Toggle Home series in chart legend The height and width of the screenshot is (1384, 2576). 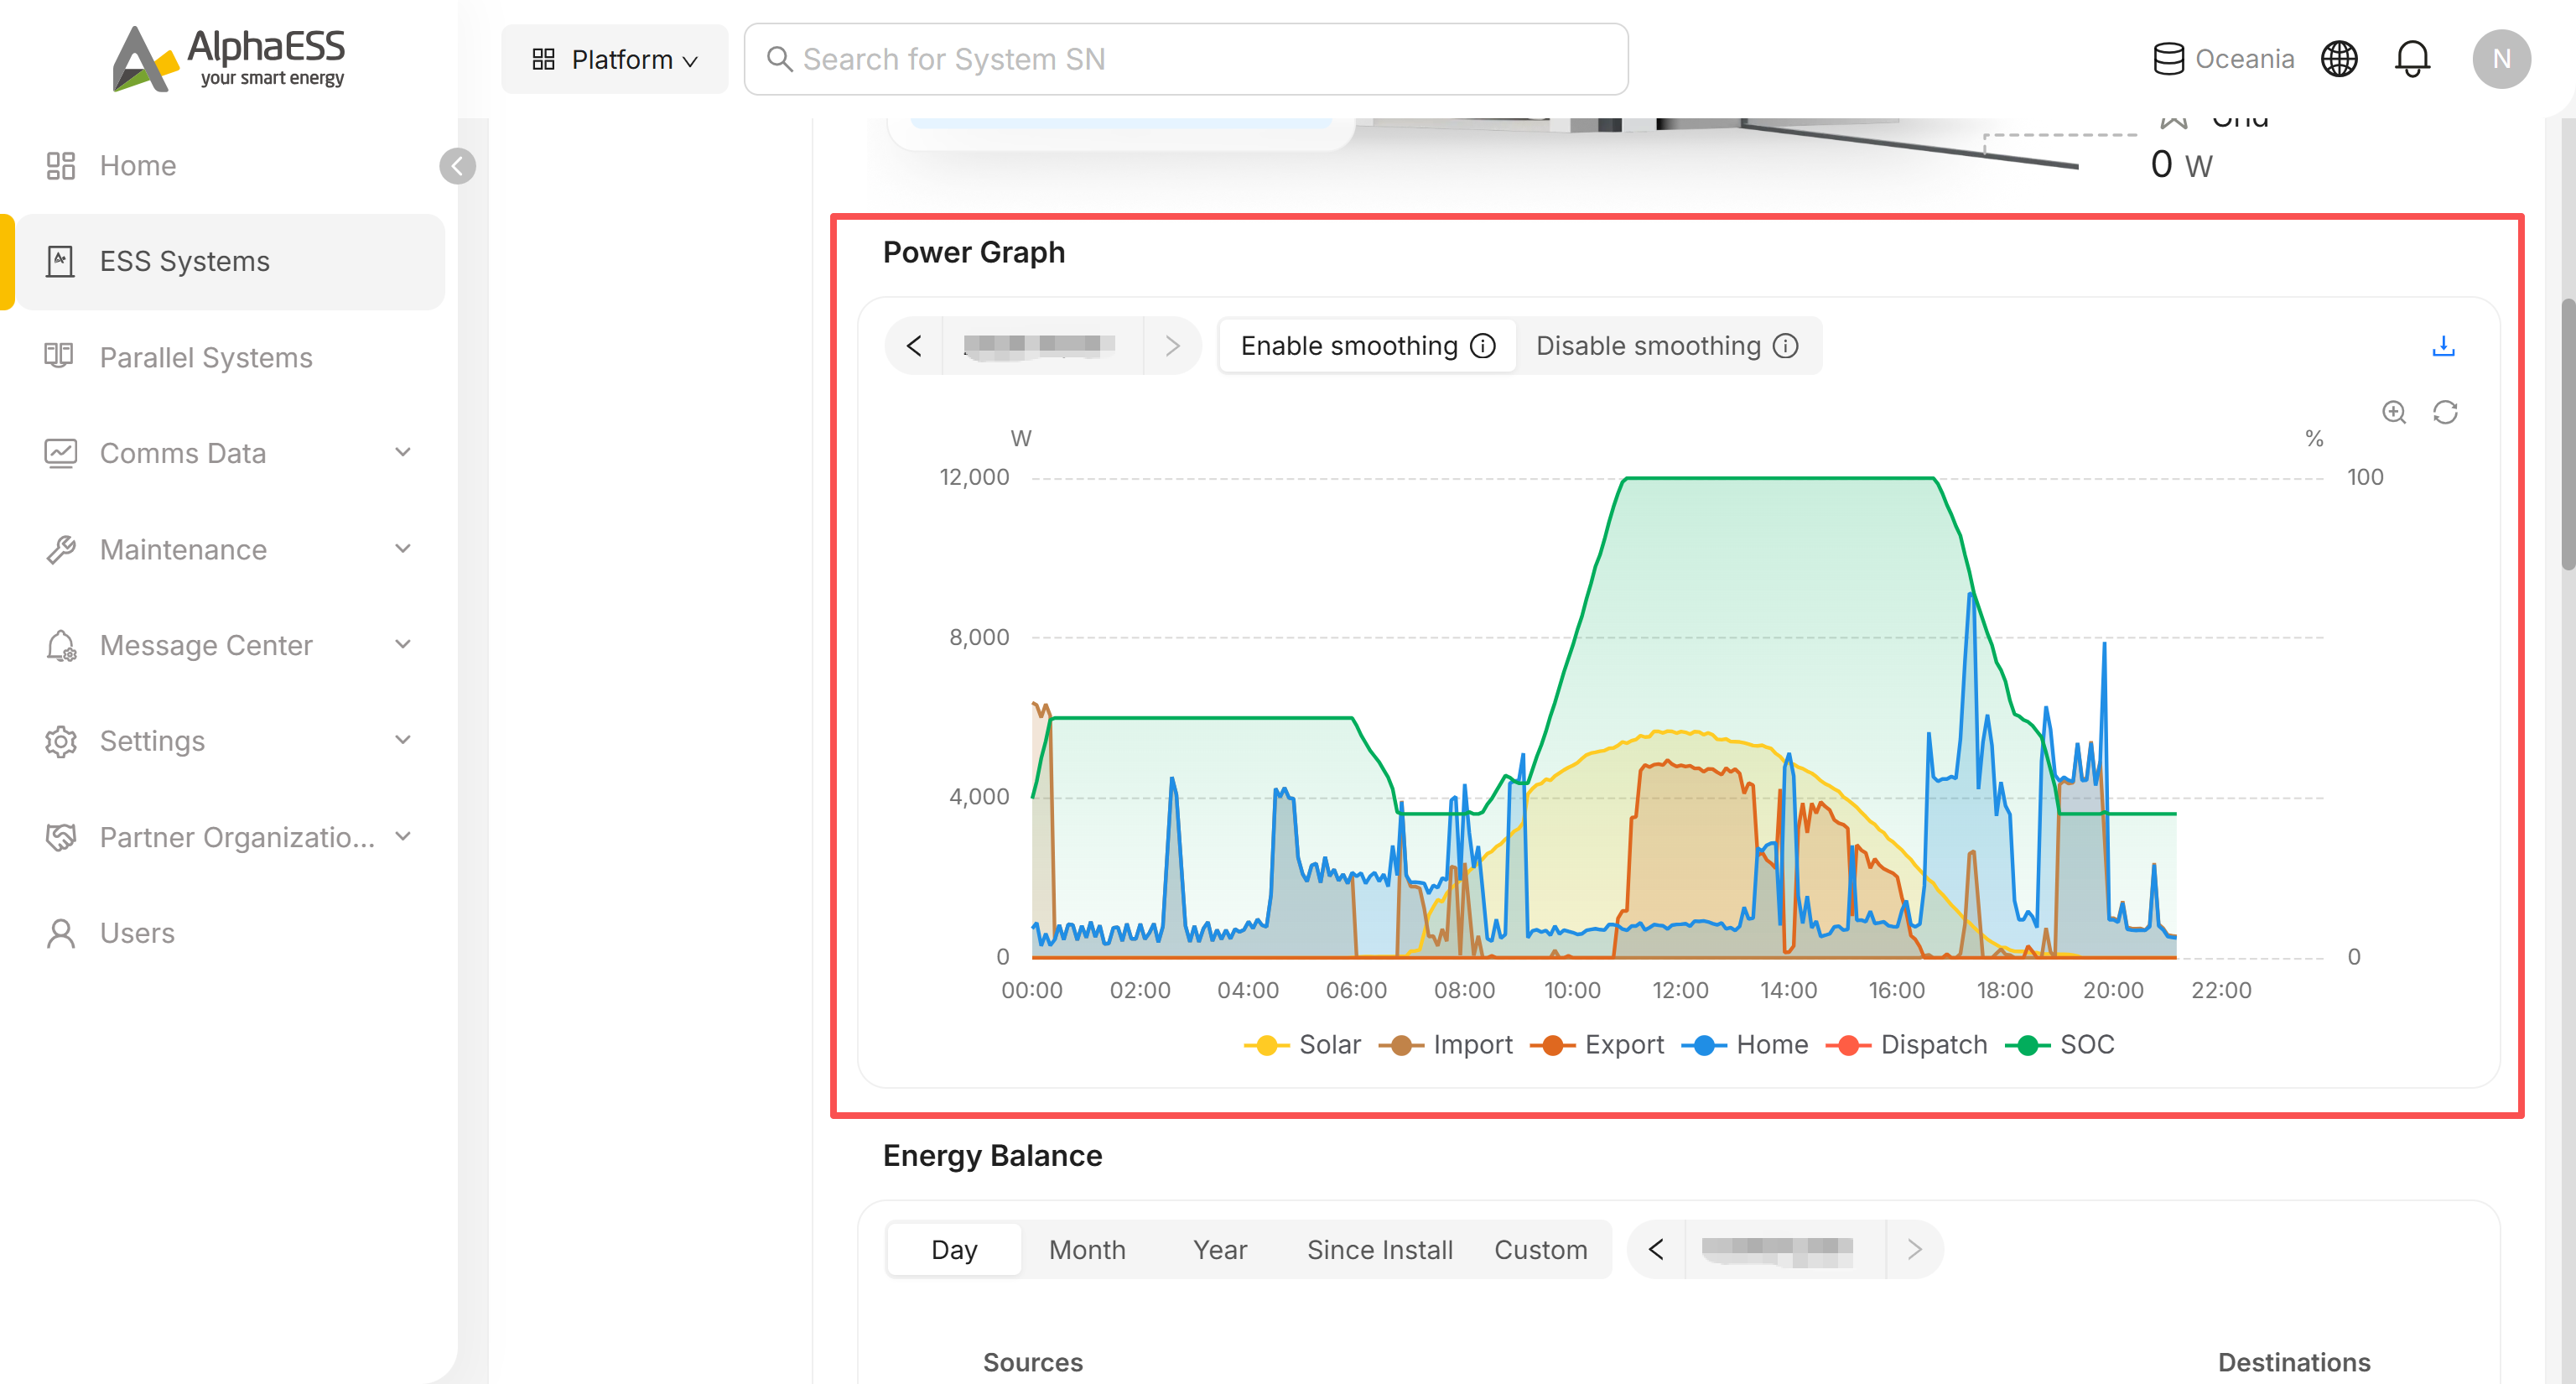pyautogui.click(x=1744, y=1045)
